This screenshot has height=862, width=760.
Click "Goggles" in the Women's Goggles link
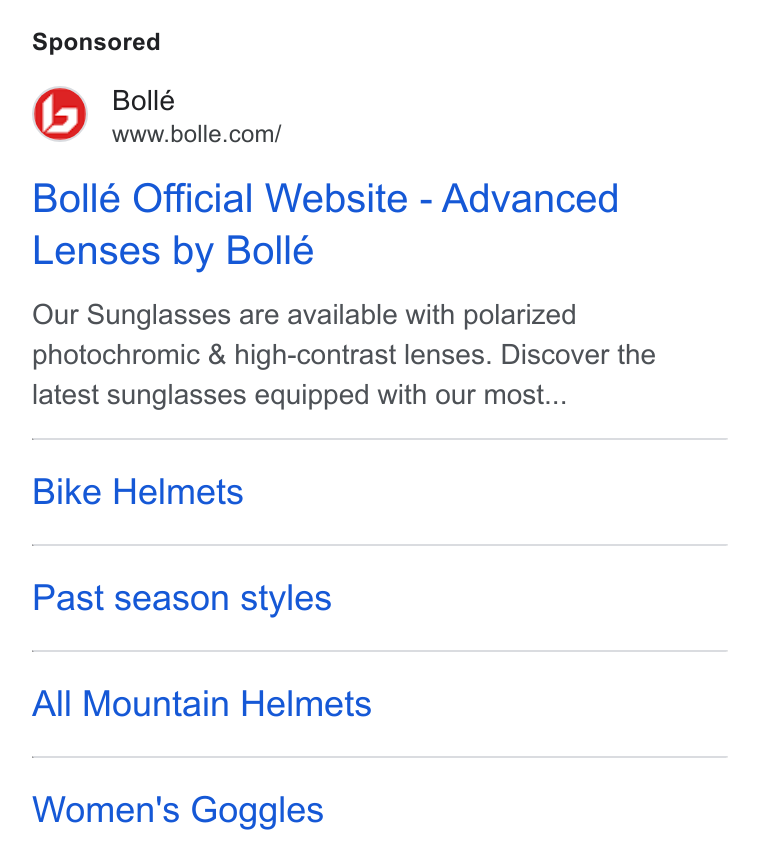click(257, 810)
